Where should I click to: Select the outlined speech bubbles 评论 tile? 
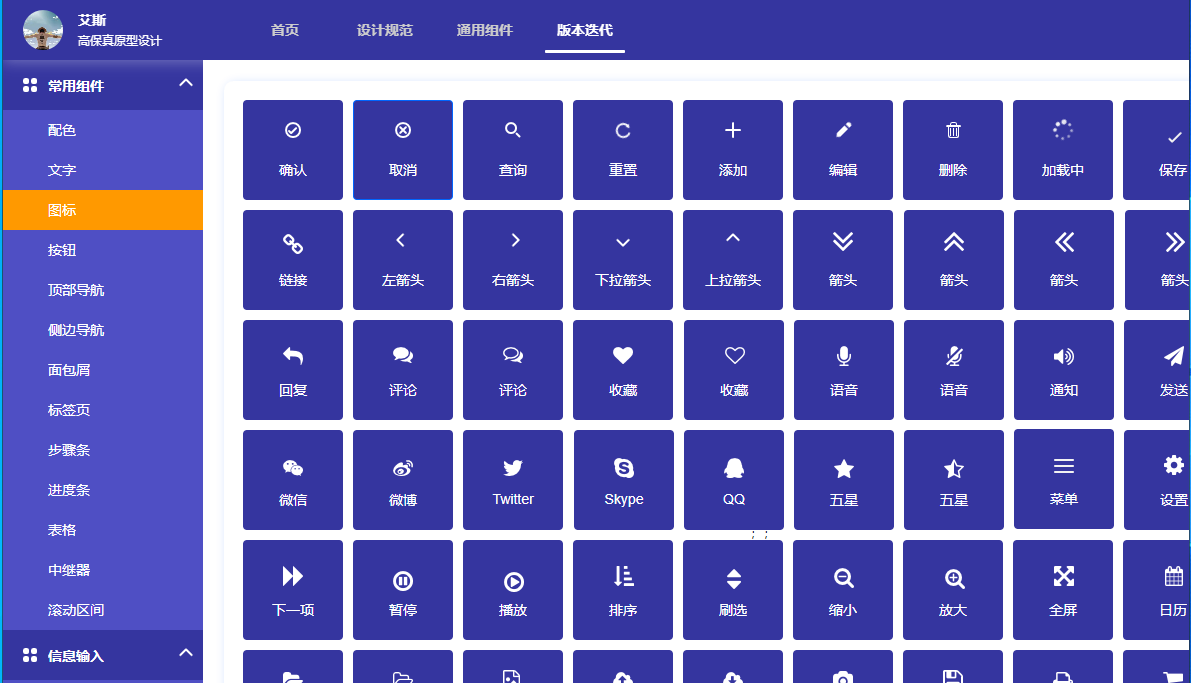[x=513, y=370]
